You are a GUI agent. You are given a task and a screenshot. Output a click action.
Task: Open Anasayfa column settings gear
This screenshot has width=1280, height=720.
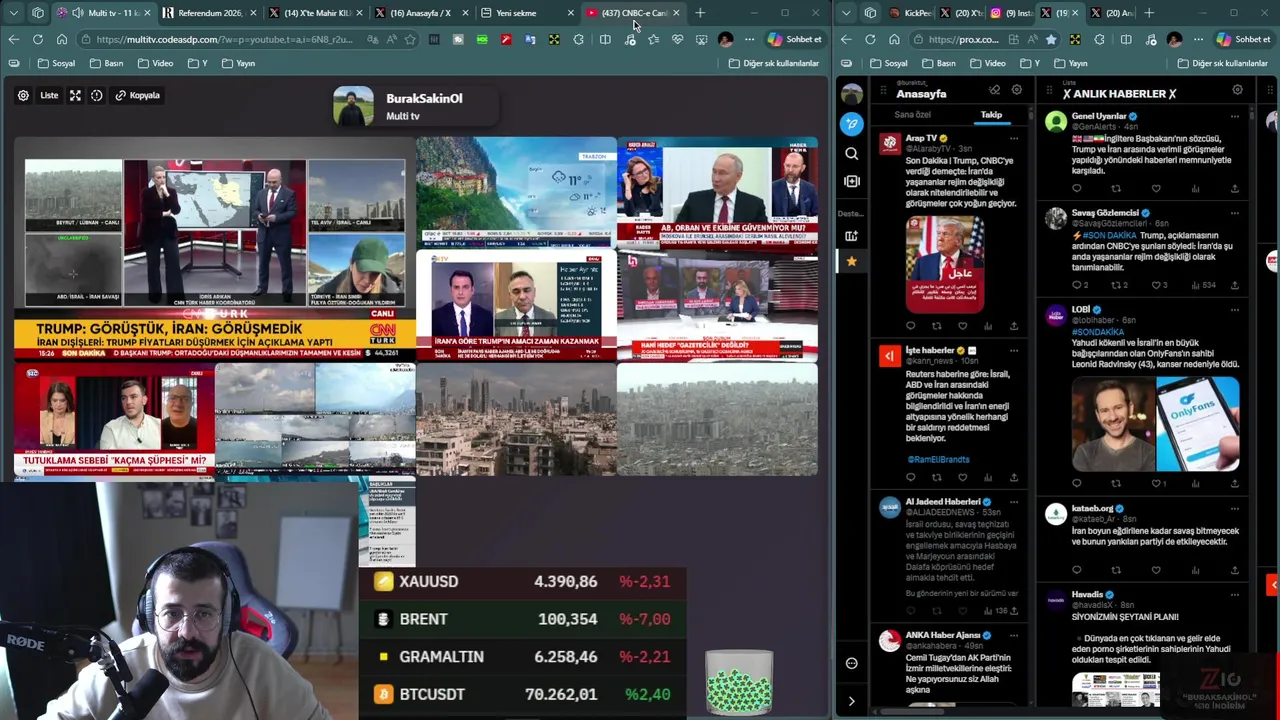click(1017, 90)
